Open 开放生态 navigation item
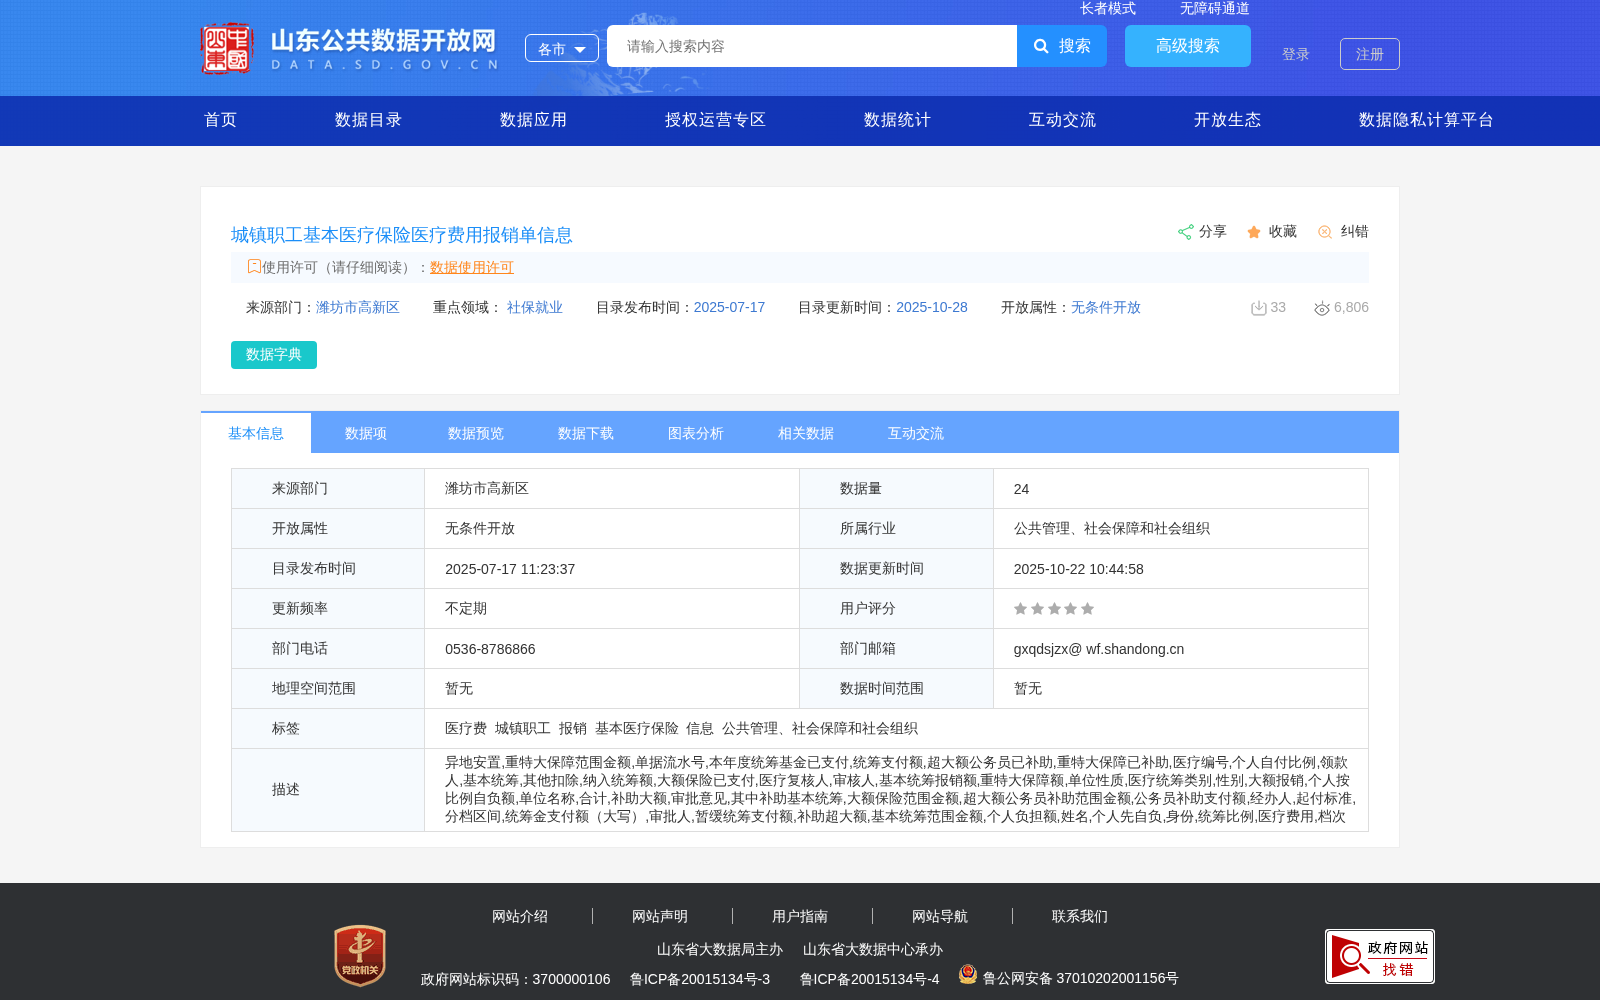This screenshot has width=1600, height=1000. click(x=1228, y=120)
